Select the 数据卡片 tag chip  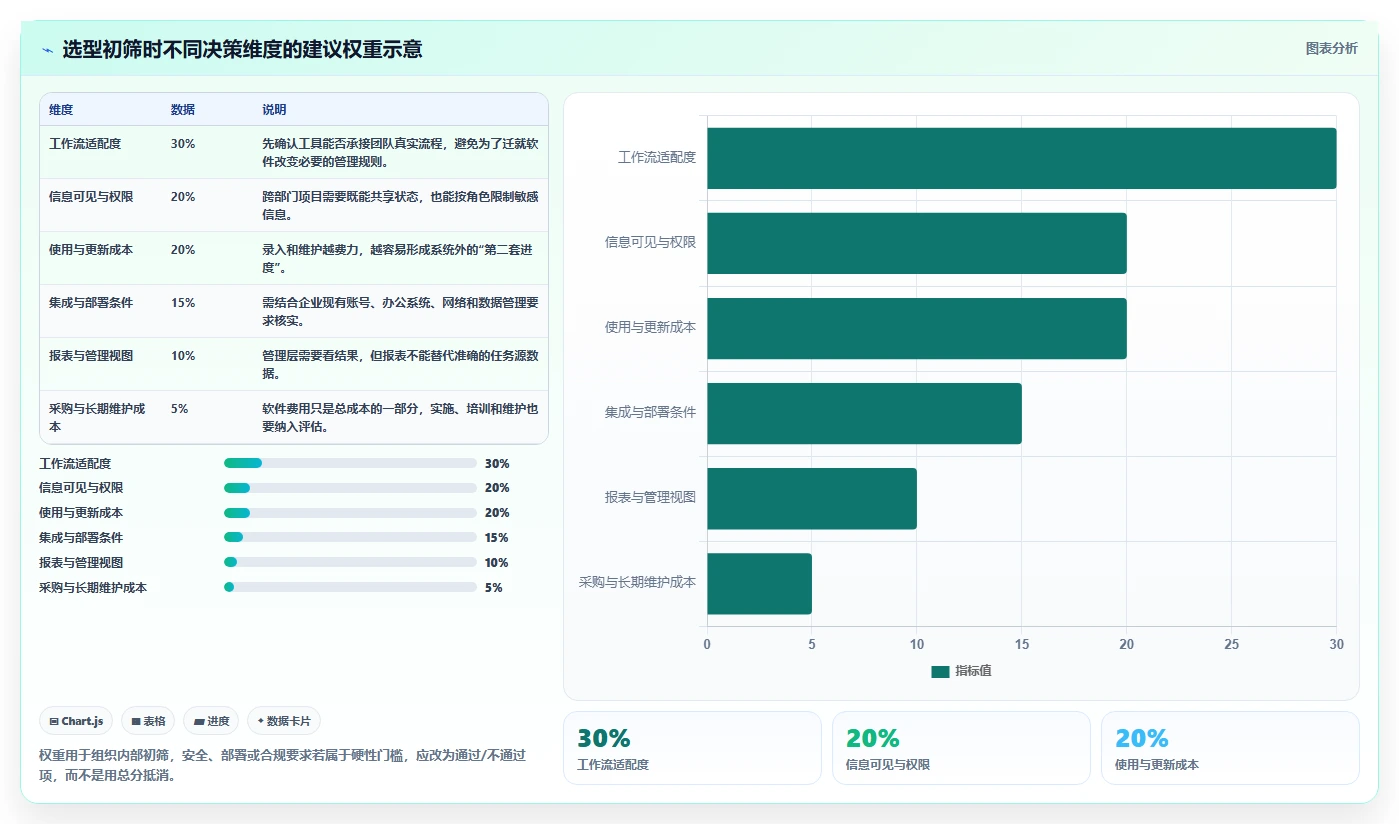284,721
